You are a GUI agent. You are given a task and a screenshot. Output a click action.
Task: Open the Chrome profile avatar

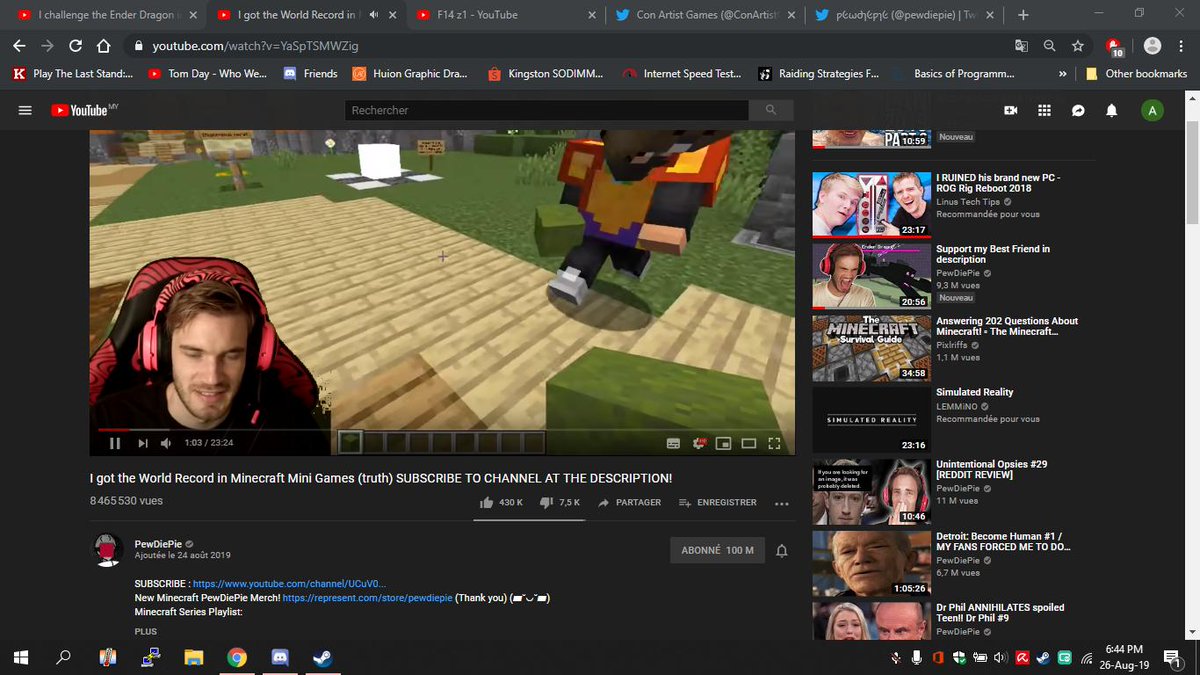[1152, 46]
